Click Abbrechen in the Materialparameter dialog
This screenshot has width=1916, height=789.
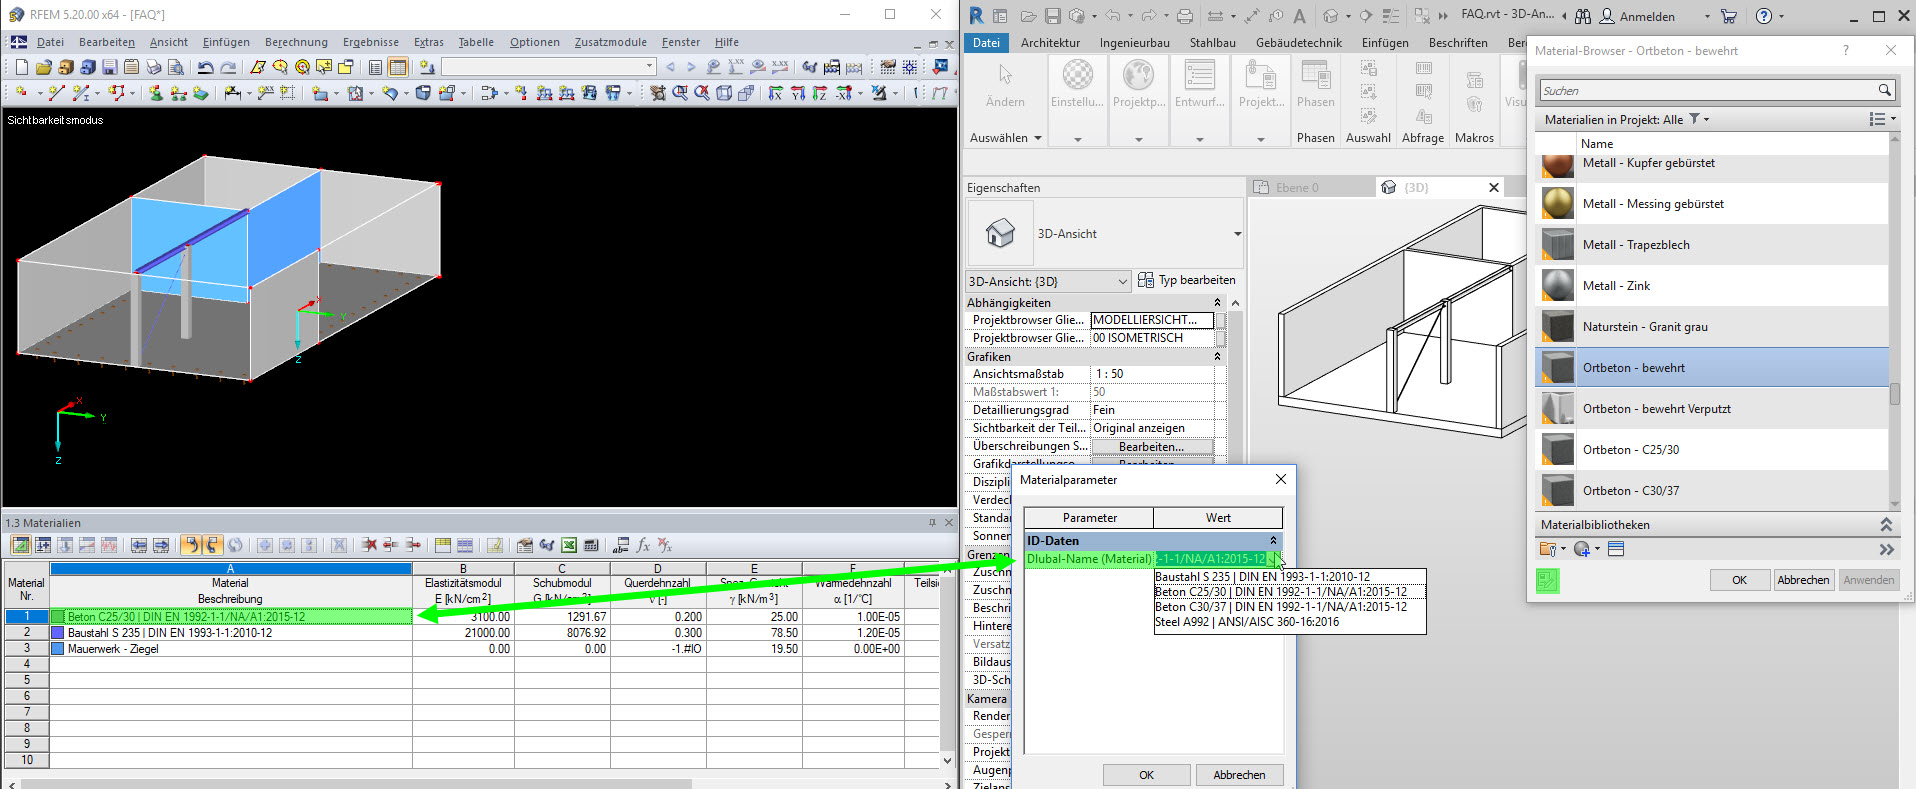(1239, 775)
